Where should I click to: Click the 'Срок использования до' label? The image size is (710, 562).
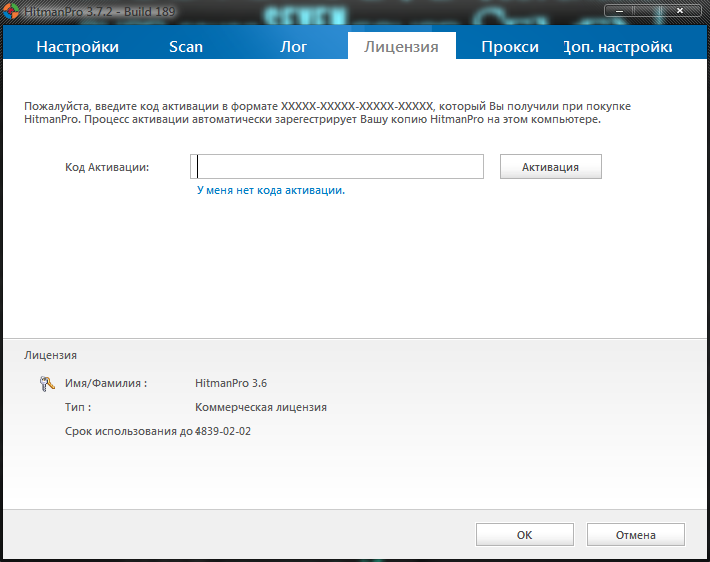coord(129,431)
